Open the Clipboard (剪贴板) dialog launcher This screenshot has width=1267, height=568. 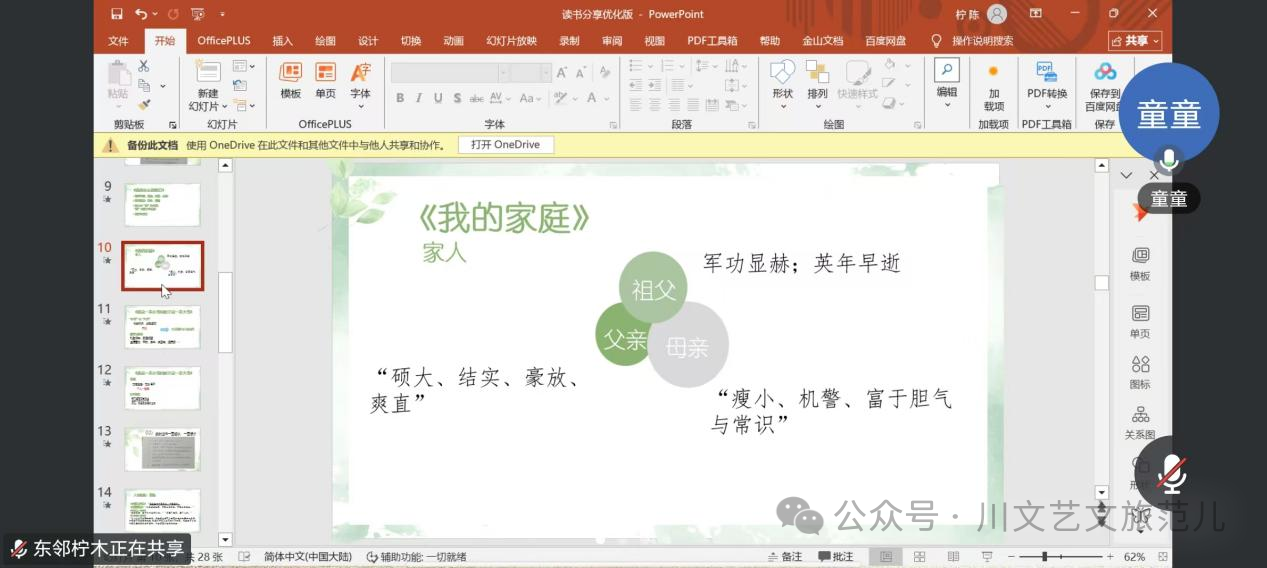pos(173,125)
